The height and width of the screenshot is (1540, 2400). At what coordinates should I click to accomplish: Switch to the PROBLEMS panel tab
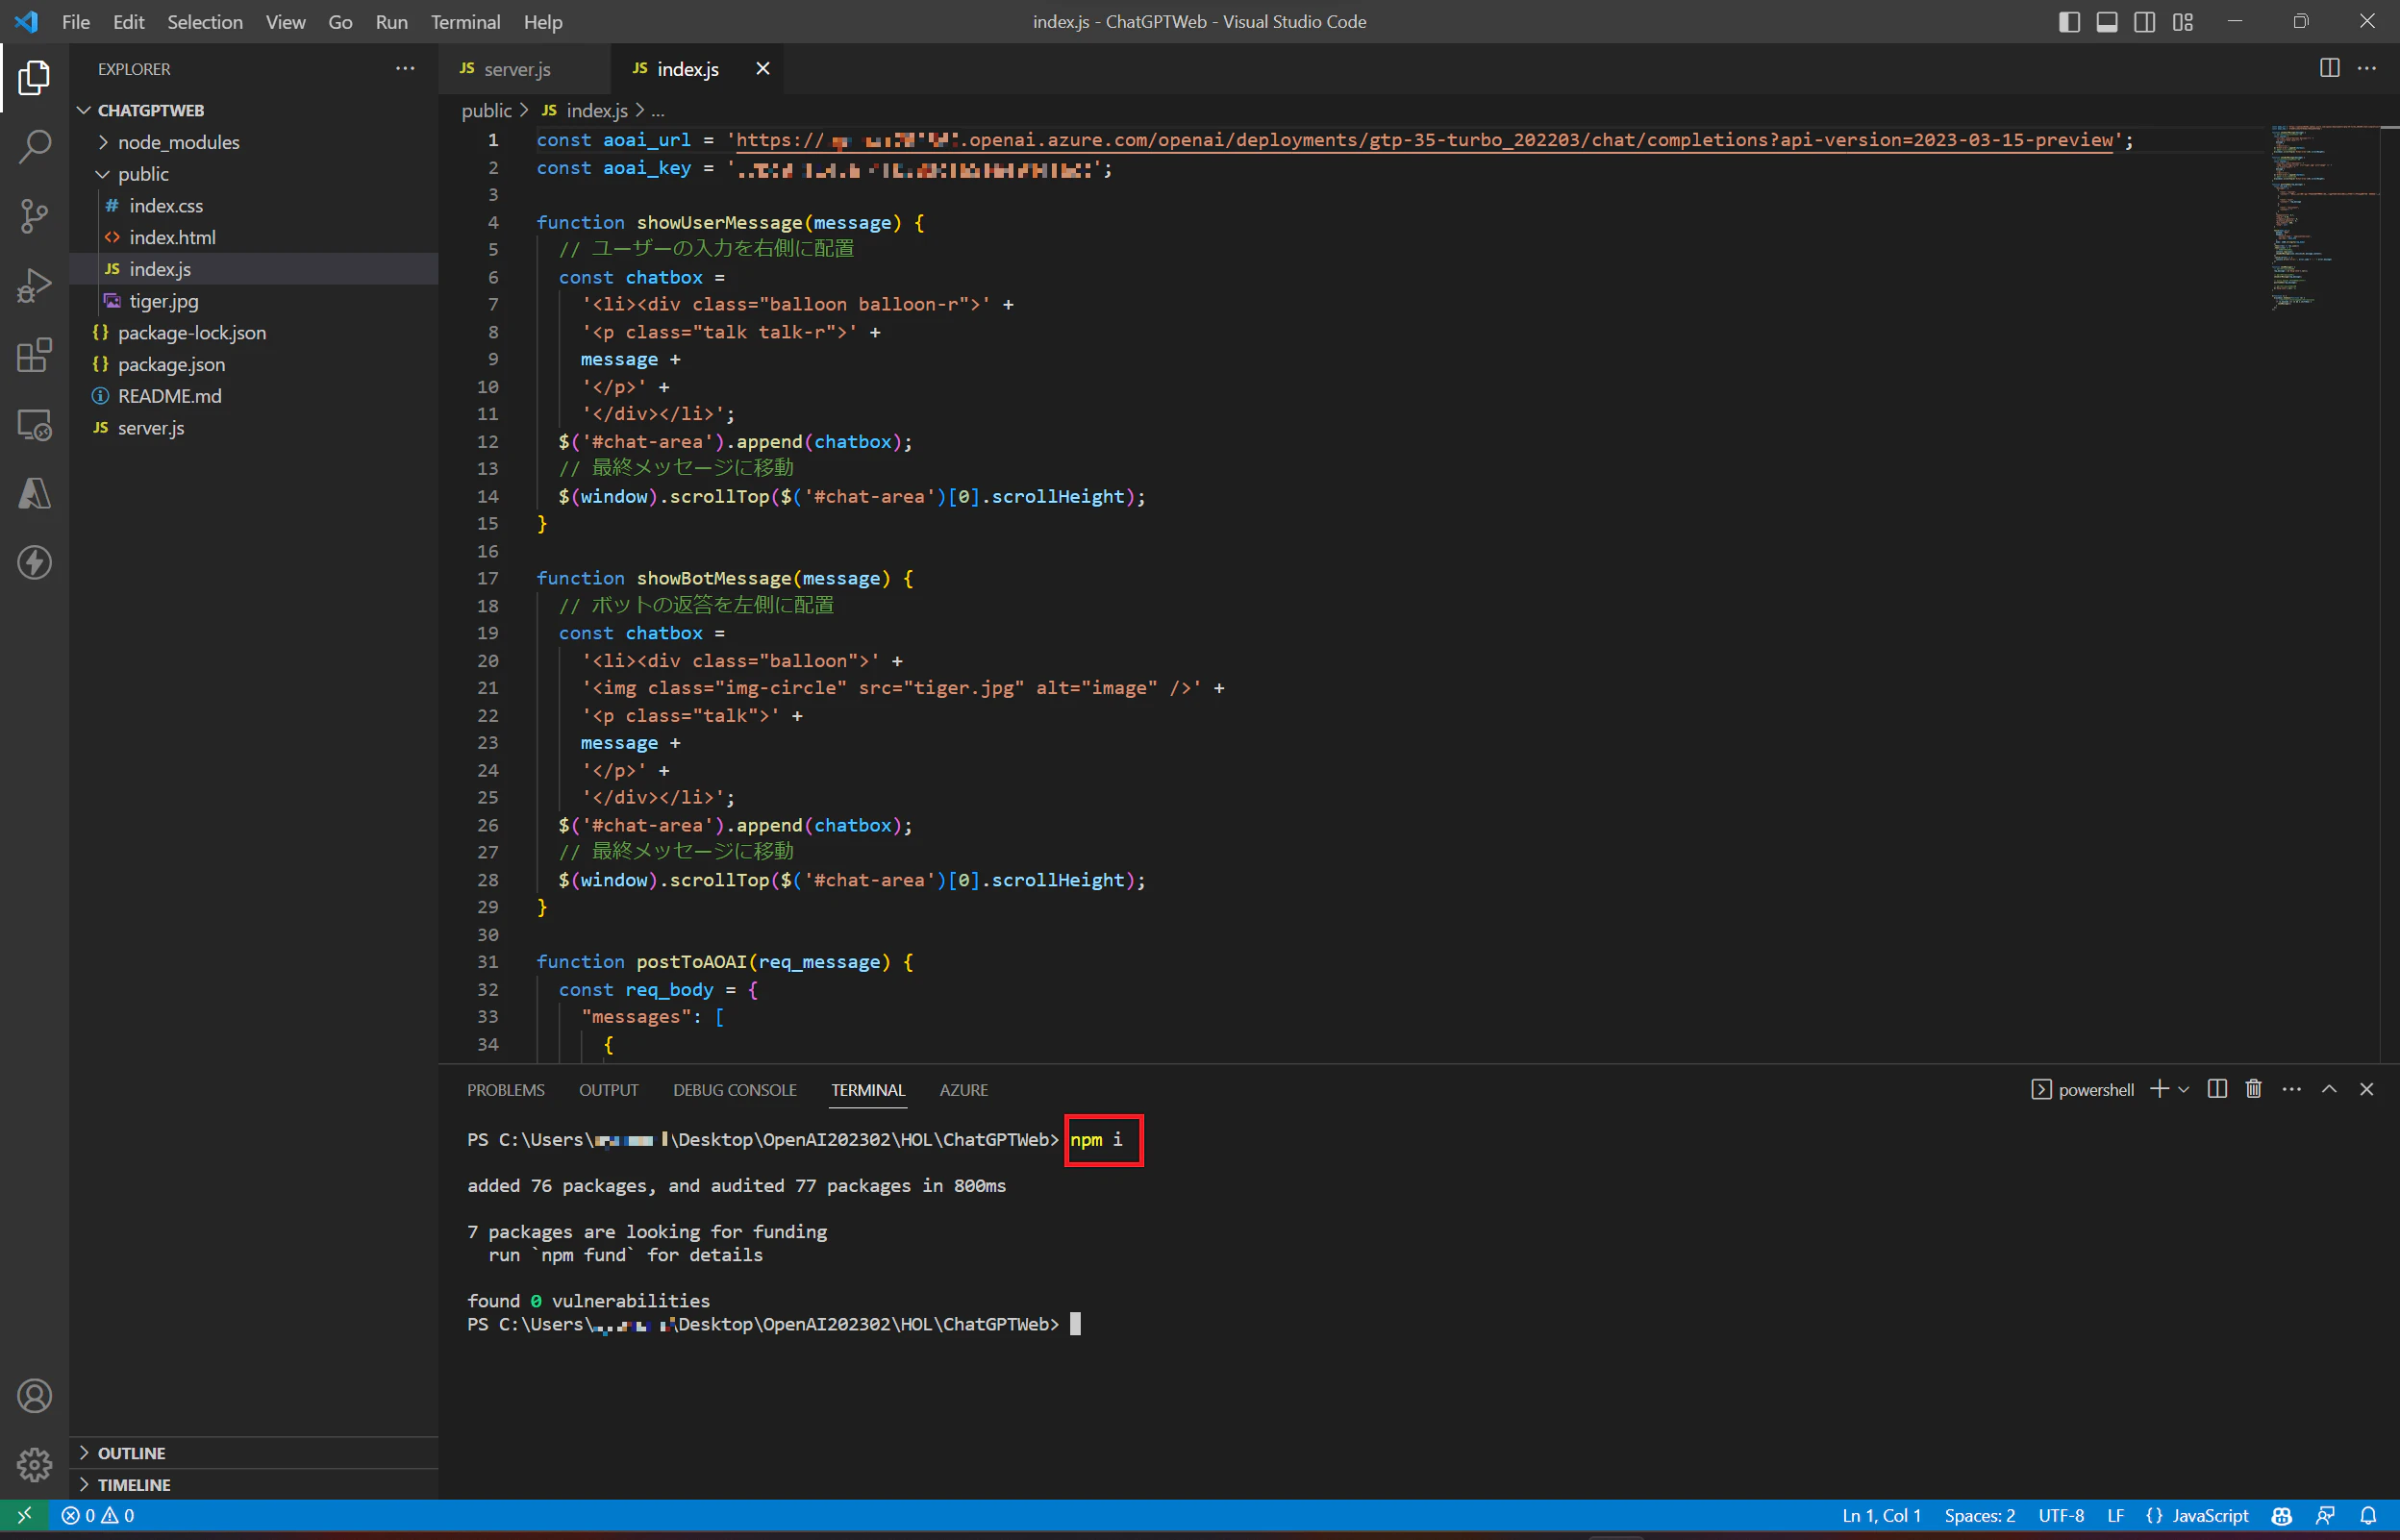(505, 1090)
